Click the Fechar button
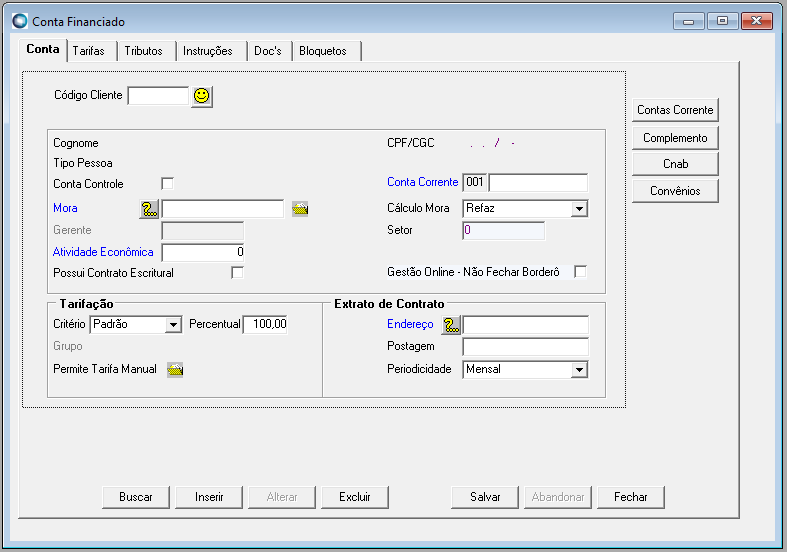The height and width of the screenshot is (552, 787). coord(631,497)
